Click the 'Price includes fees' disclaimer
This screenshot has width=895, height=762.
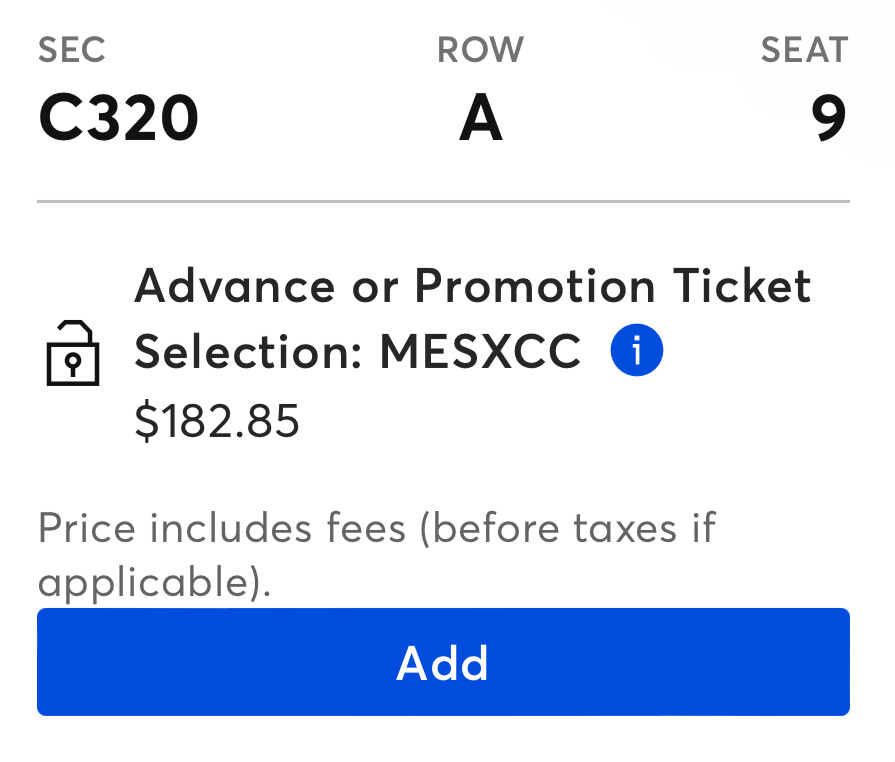(x=222, y=527)
